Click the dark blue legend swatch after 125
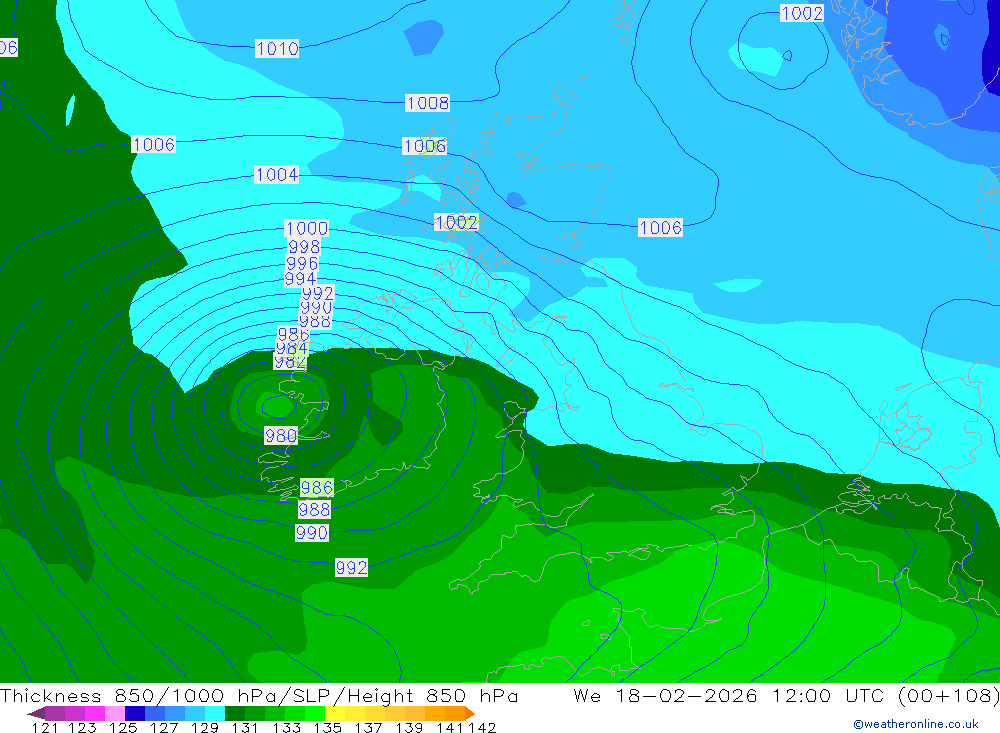 tap(135, 713)
